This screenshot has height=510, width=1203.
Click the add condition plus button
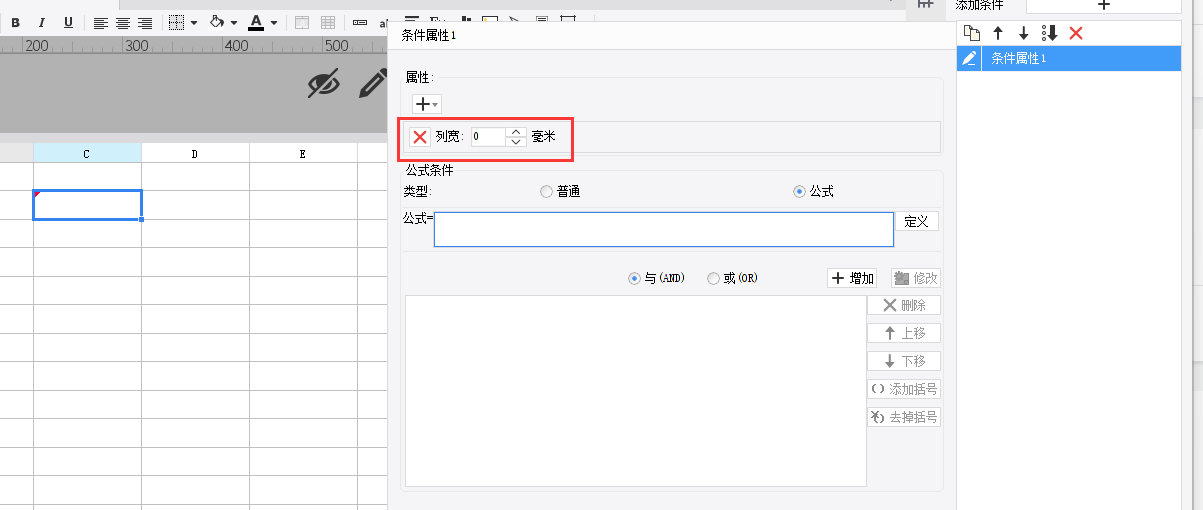1103,6
